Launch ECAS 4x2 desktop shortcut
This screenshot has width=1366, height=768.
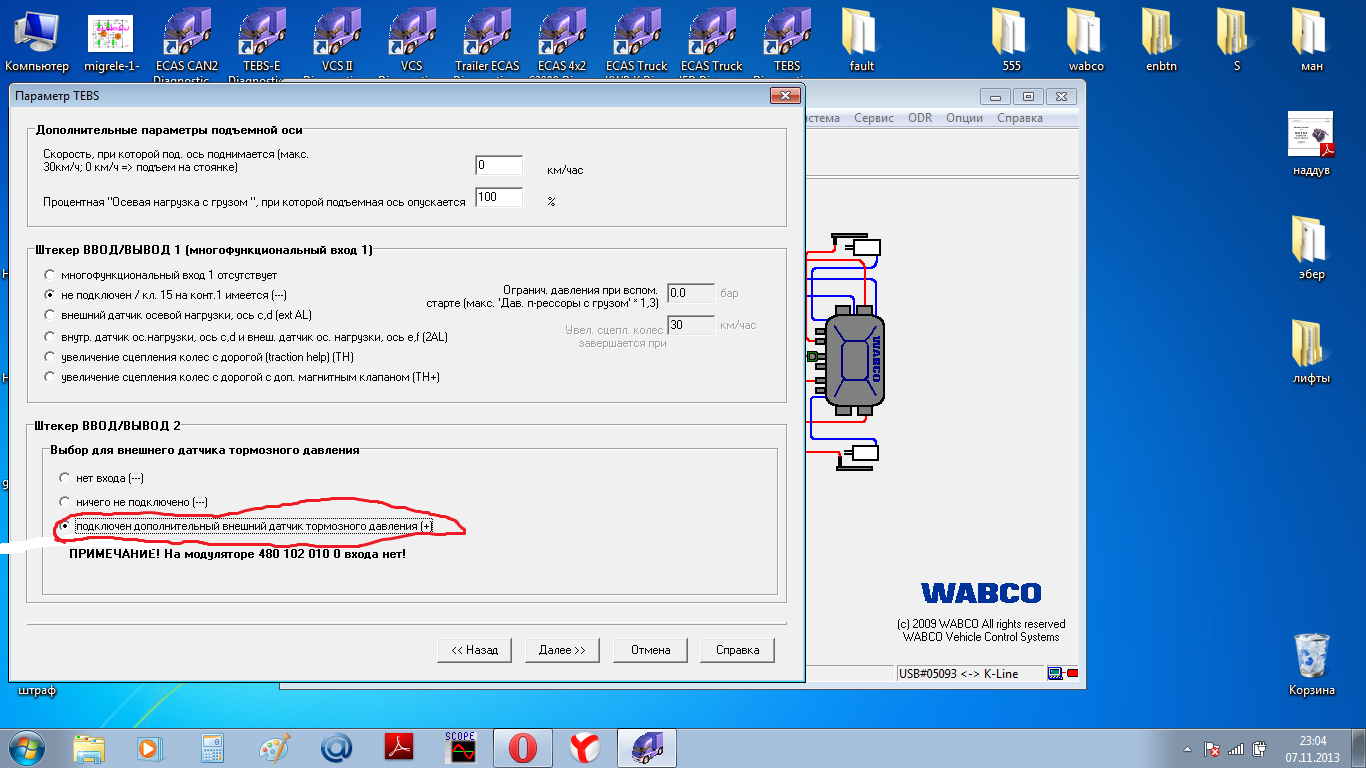point(562,42)
